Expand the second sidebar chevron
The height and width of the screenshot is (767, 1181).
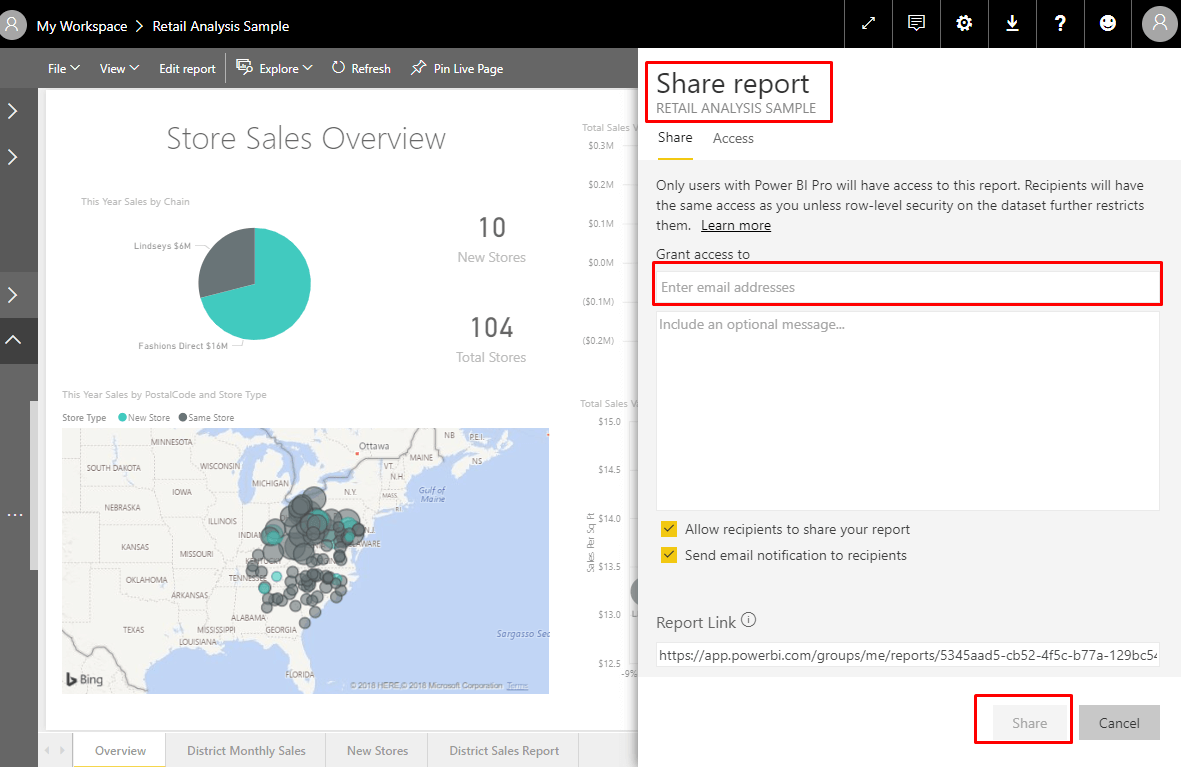[x=13, y=157]
